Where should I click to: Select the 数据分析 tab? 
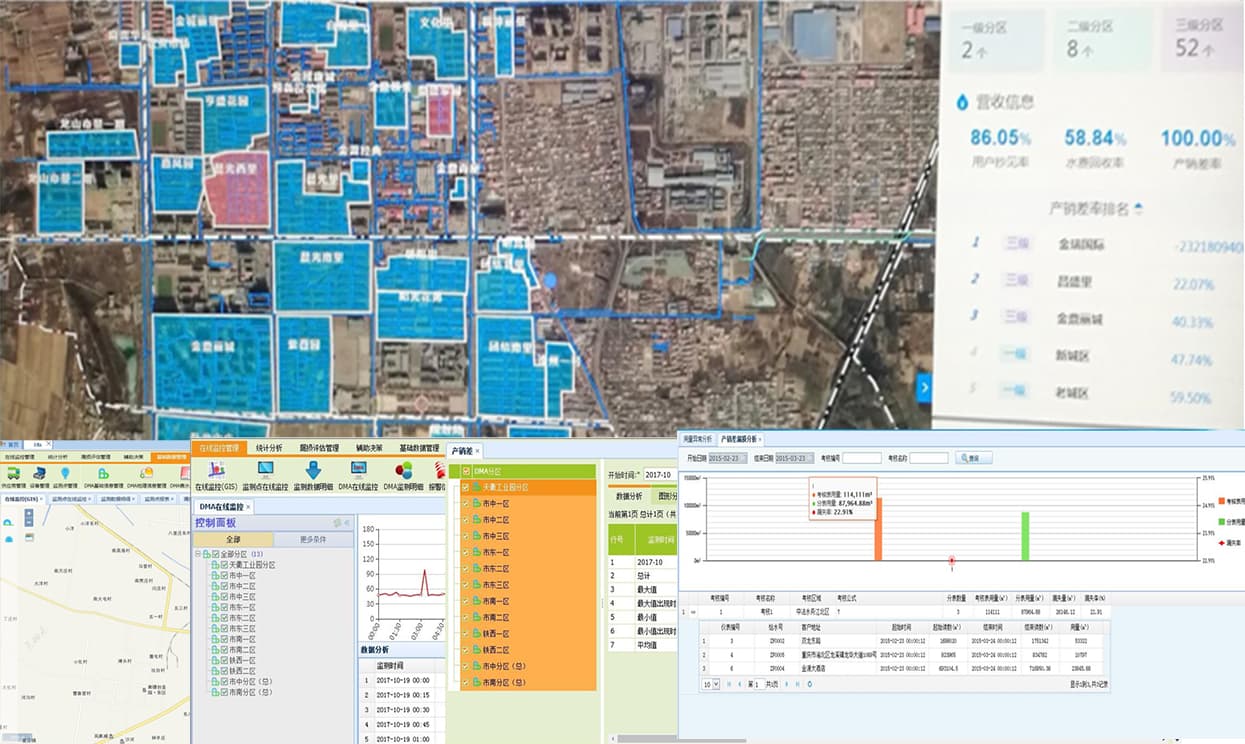(629, 496)
